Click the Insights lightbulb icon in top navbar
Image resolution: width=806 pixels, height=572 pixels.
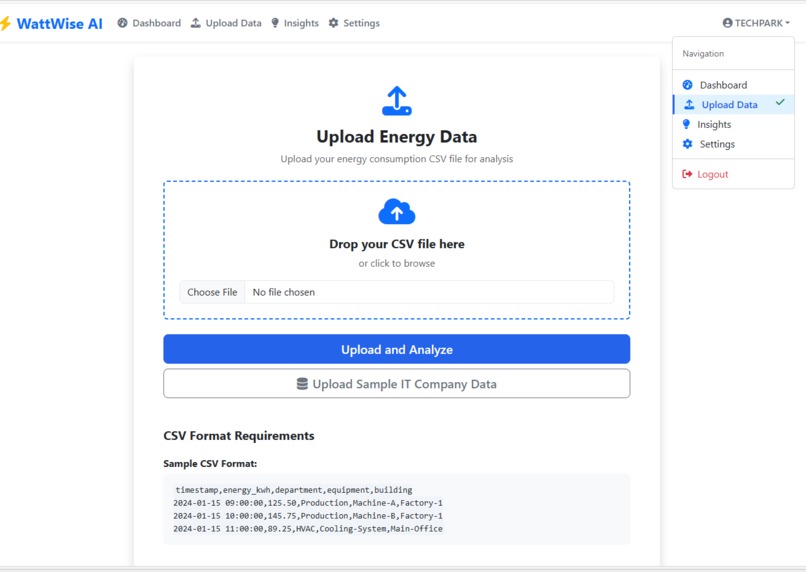275,23
